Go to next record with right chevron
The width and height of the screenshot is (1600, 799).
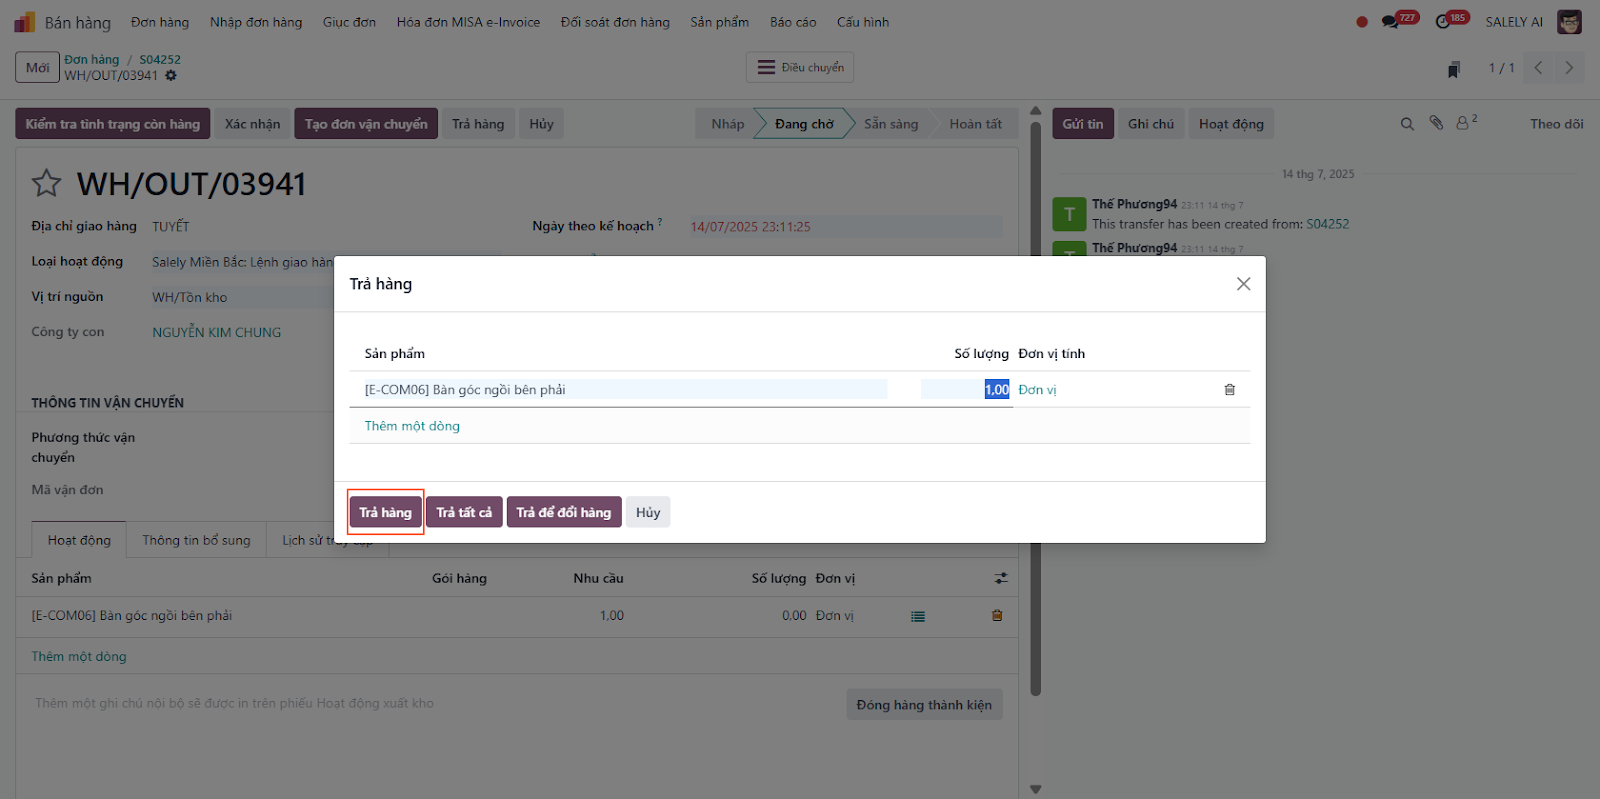point(1569,68)
